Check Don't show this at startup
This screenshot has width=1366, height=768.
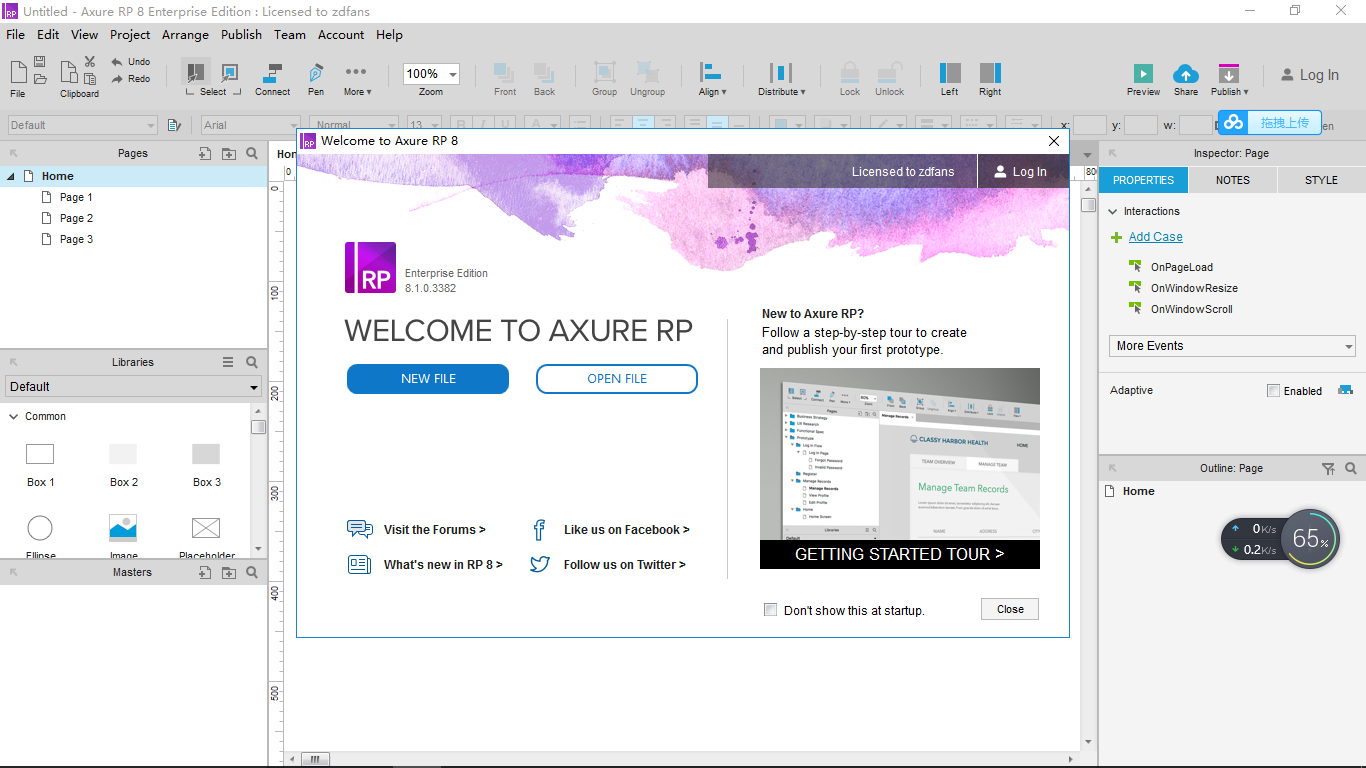pos(770,609)
